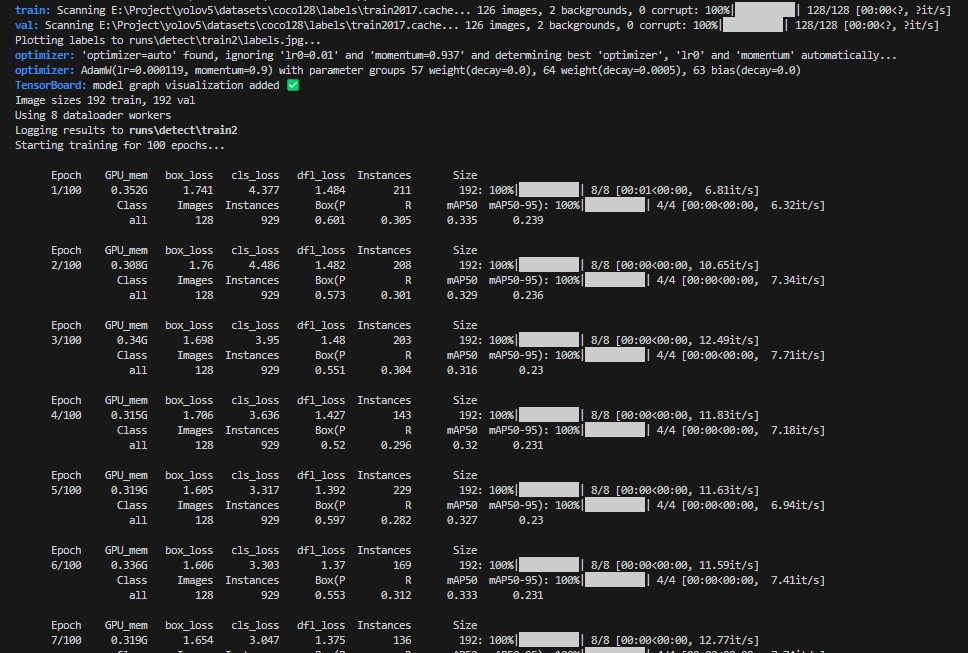The height and width of the screenshot is (653, 968).
Task: Click Instances value 169 in epoch 6
Action: [x=400, y=565]
